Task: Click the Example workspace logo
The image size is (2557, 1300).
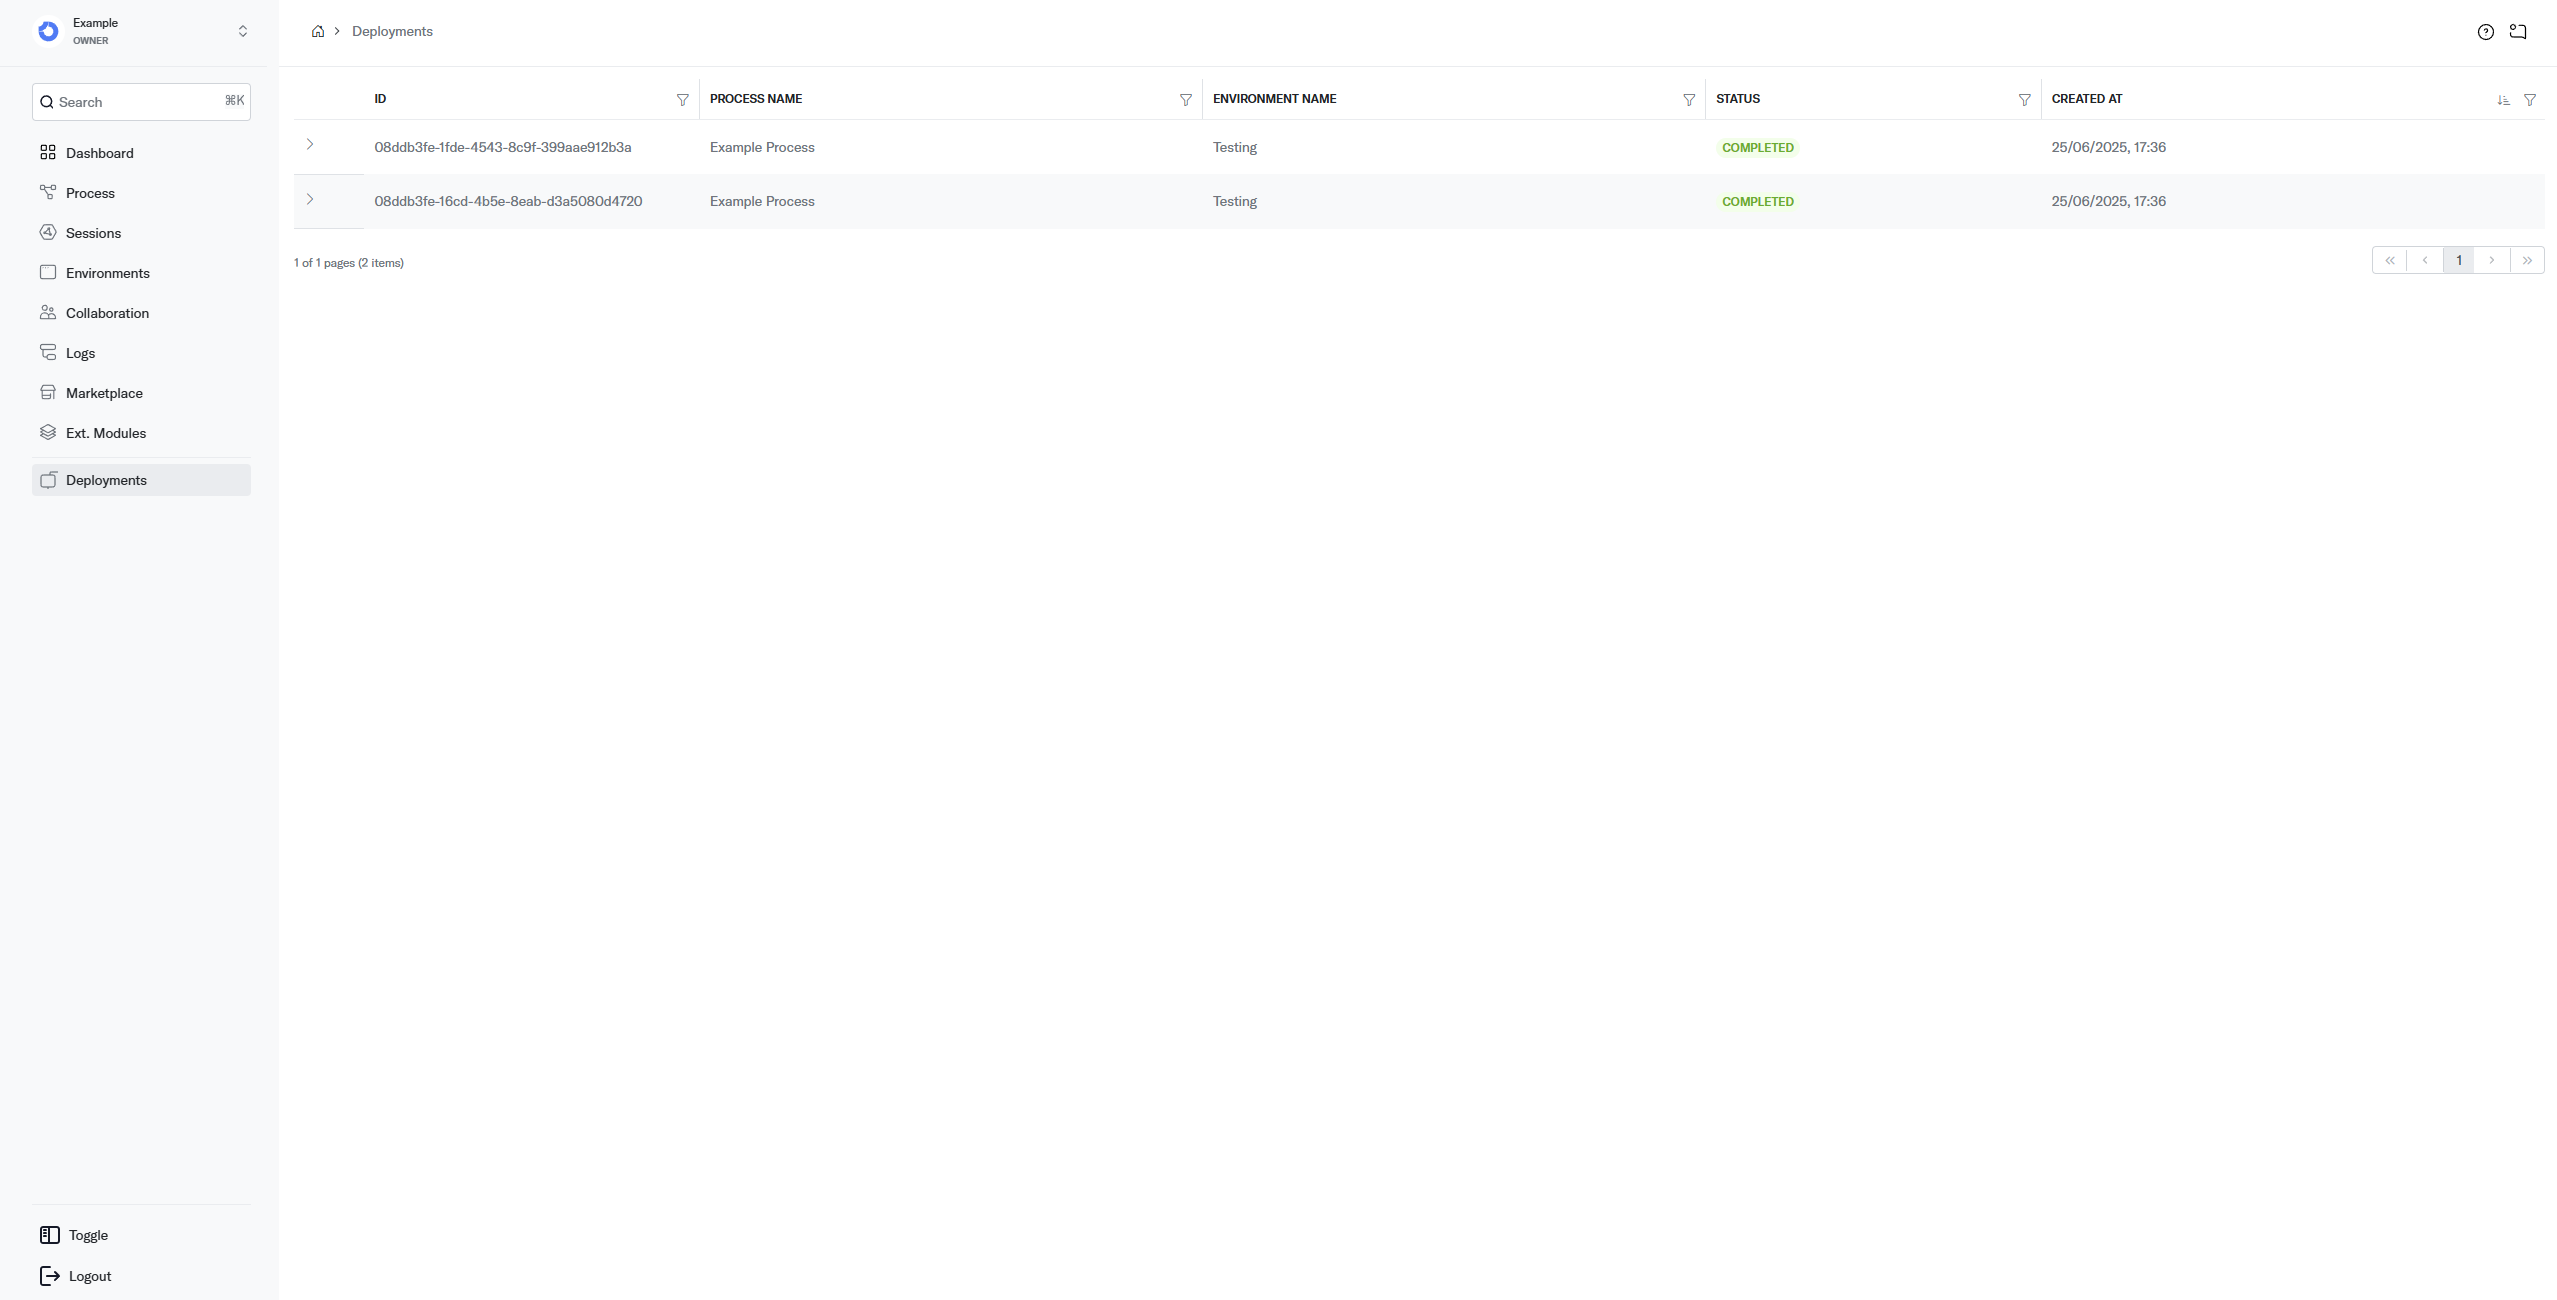Action: pos(48,32)
